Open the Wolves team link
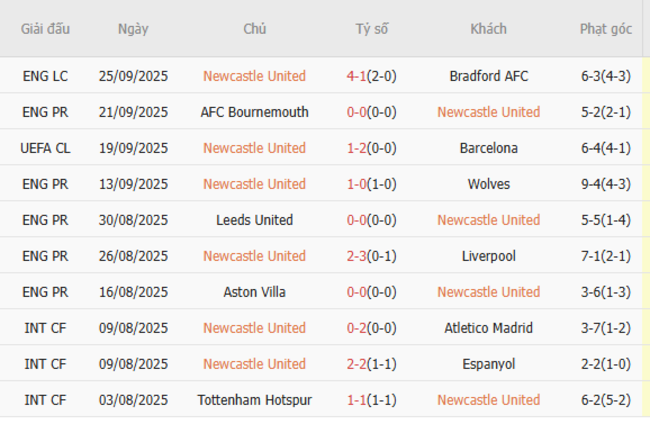 click(488, 184)
